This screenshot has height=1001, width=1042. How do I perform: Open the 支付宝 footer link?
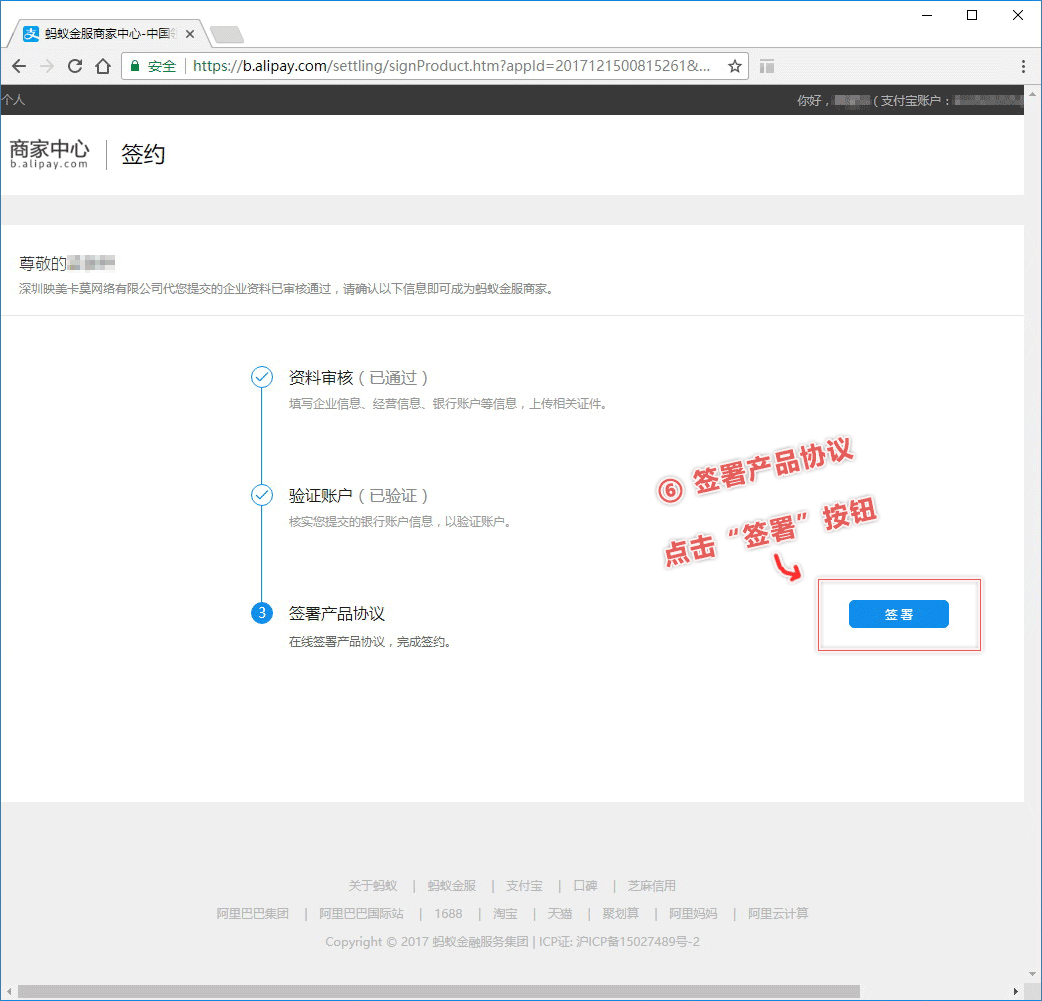(524, 885)
